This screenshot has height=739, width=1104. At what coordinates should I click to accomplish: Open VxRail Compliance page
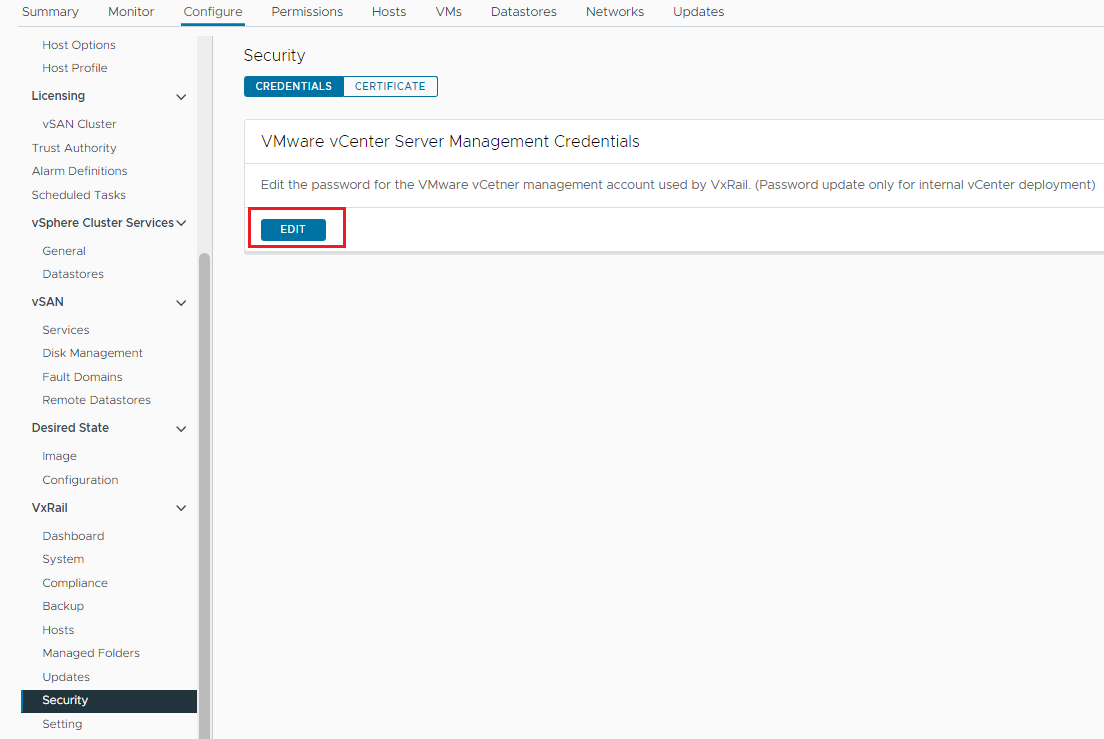(75, 583)
